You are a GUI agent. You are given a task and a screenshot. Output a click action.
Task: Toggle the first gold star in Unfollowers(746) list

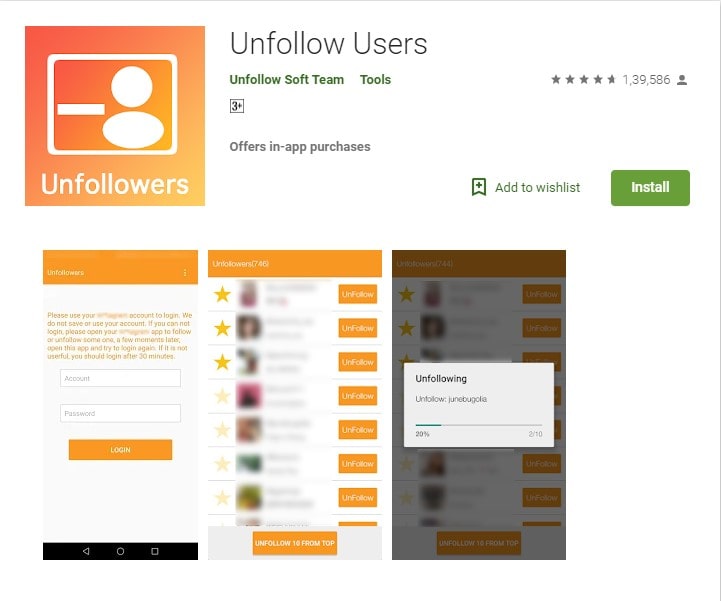[x=223, y=294]
